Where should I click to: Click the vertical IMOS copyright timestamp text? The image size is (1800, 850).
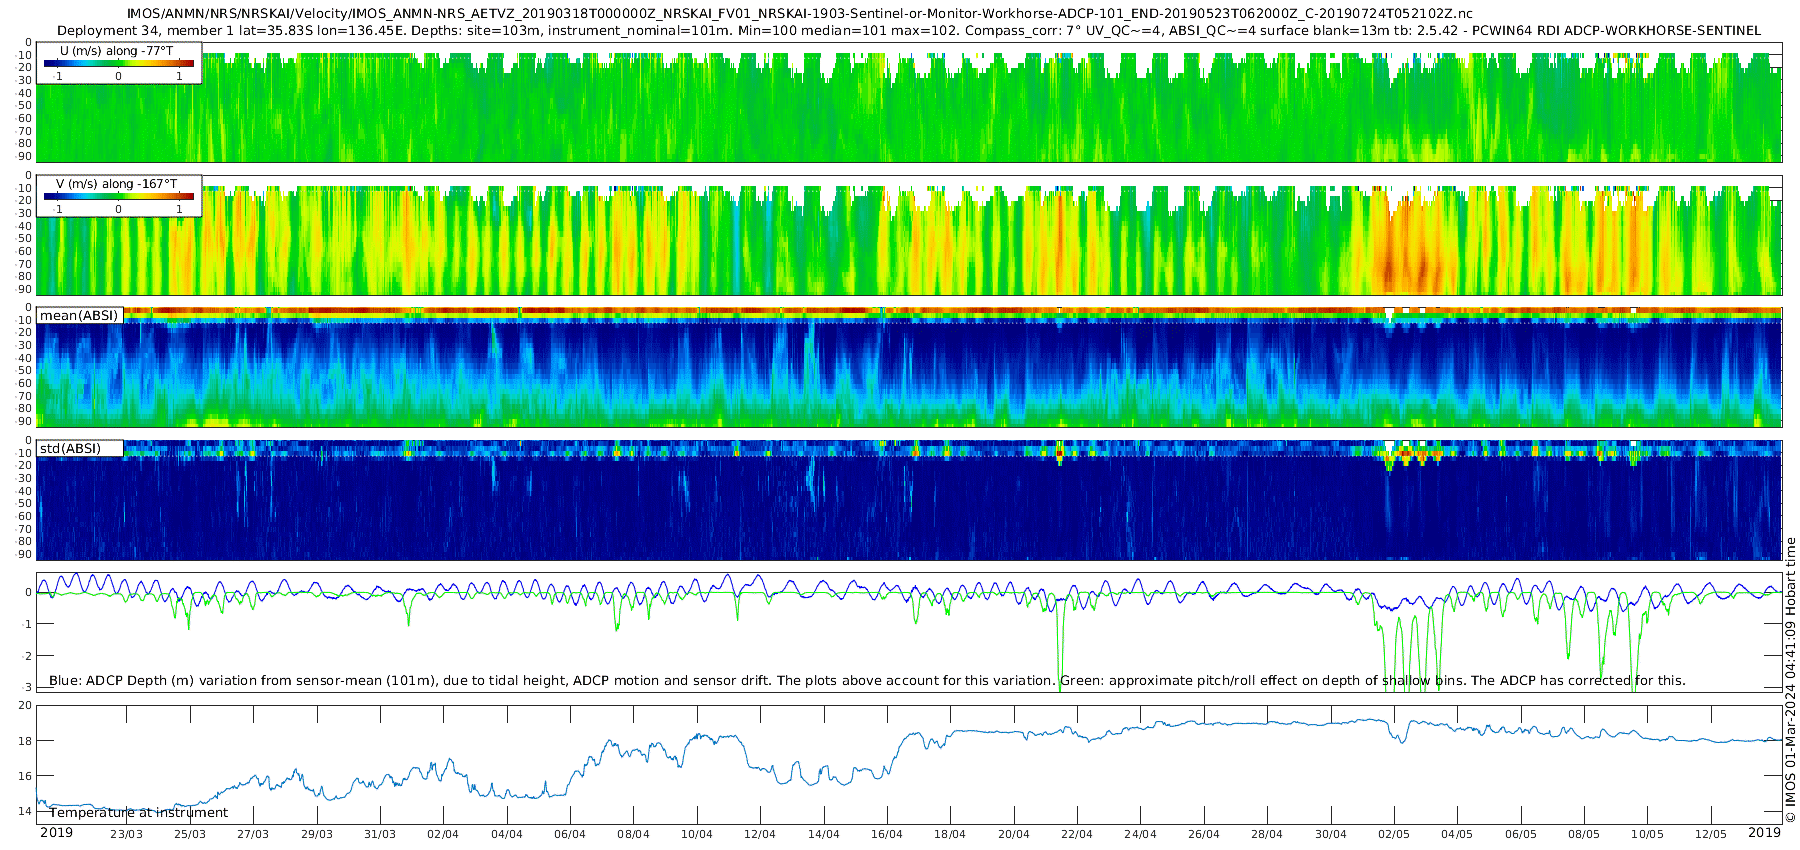point(1791,680)
